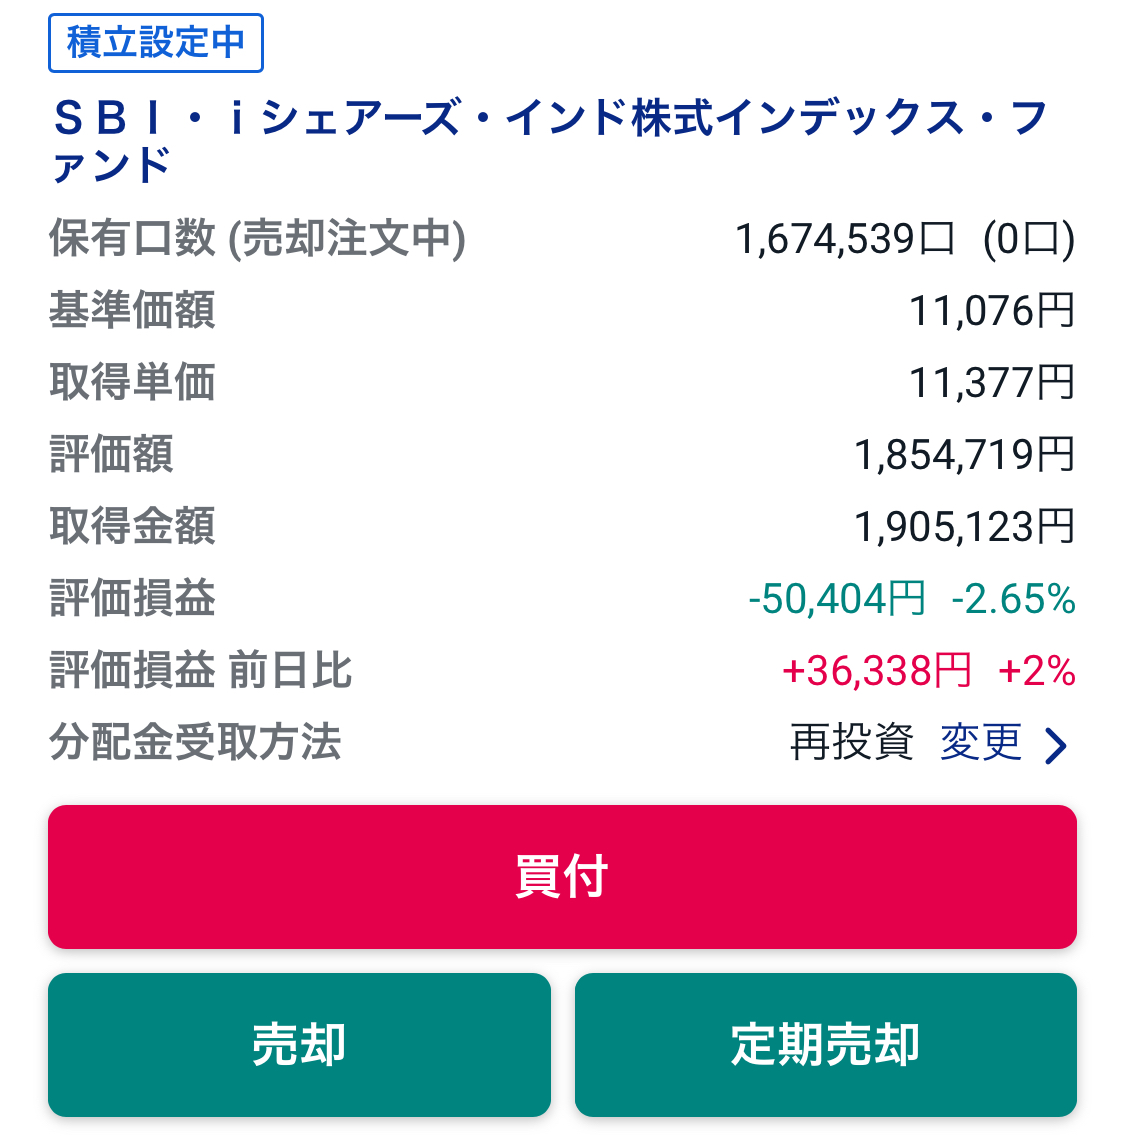Select the 1,854,719円 valuation amount
The height and width of the screenshot is (1139, 1125).
(x=964, y=455)
